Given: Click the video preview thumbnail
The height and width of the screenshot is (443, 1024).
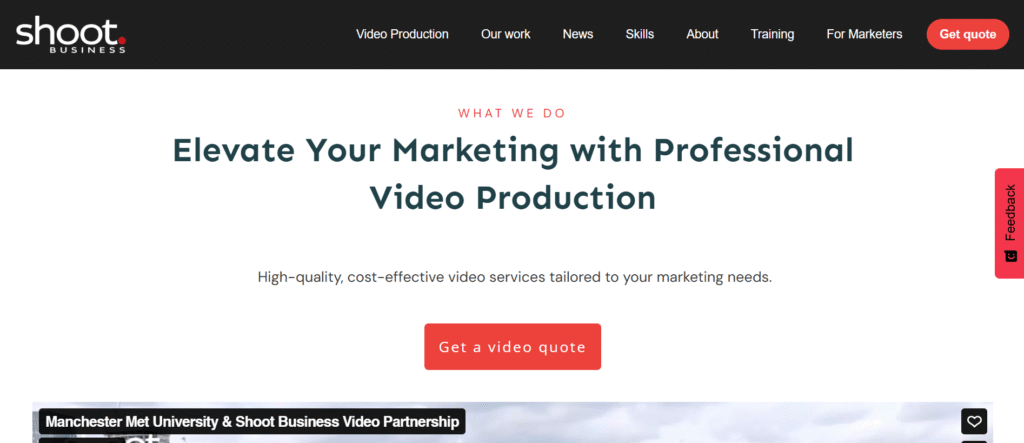Looking at the screenshot, I should pos(513,423).
